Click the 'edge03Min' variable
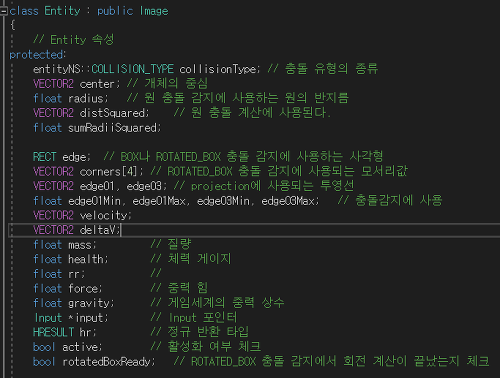The width and height of the screenshot is (500, 378). pos(223,201)
